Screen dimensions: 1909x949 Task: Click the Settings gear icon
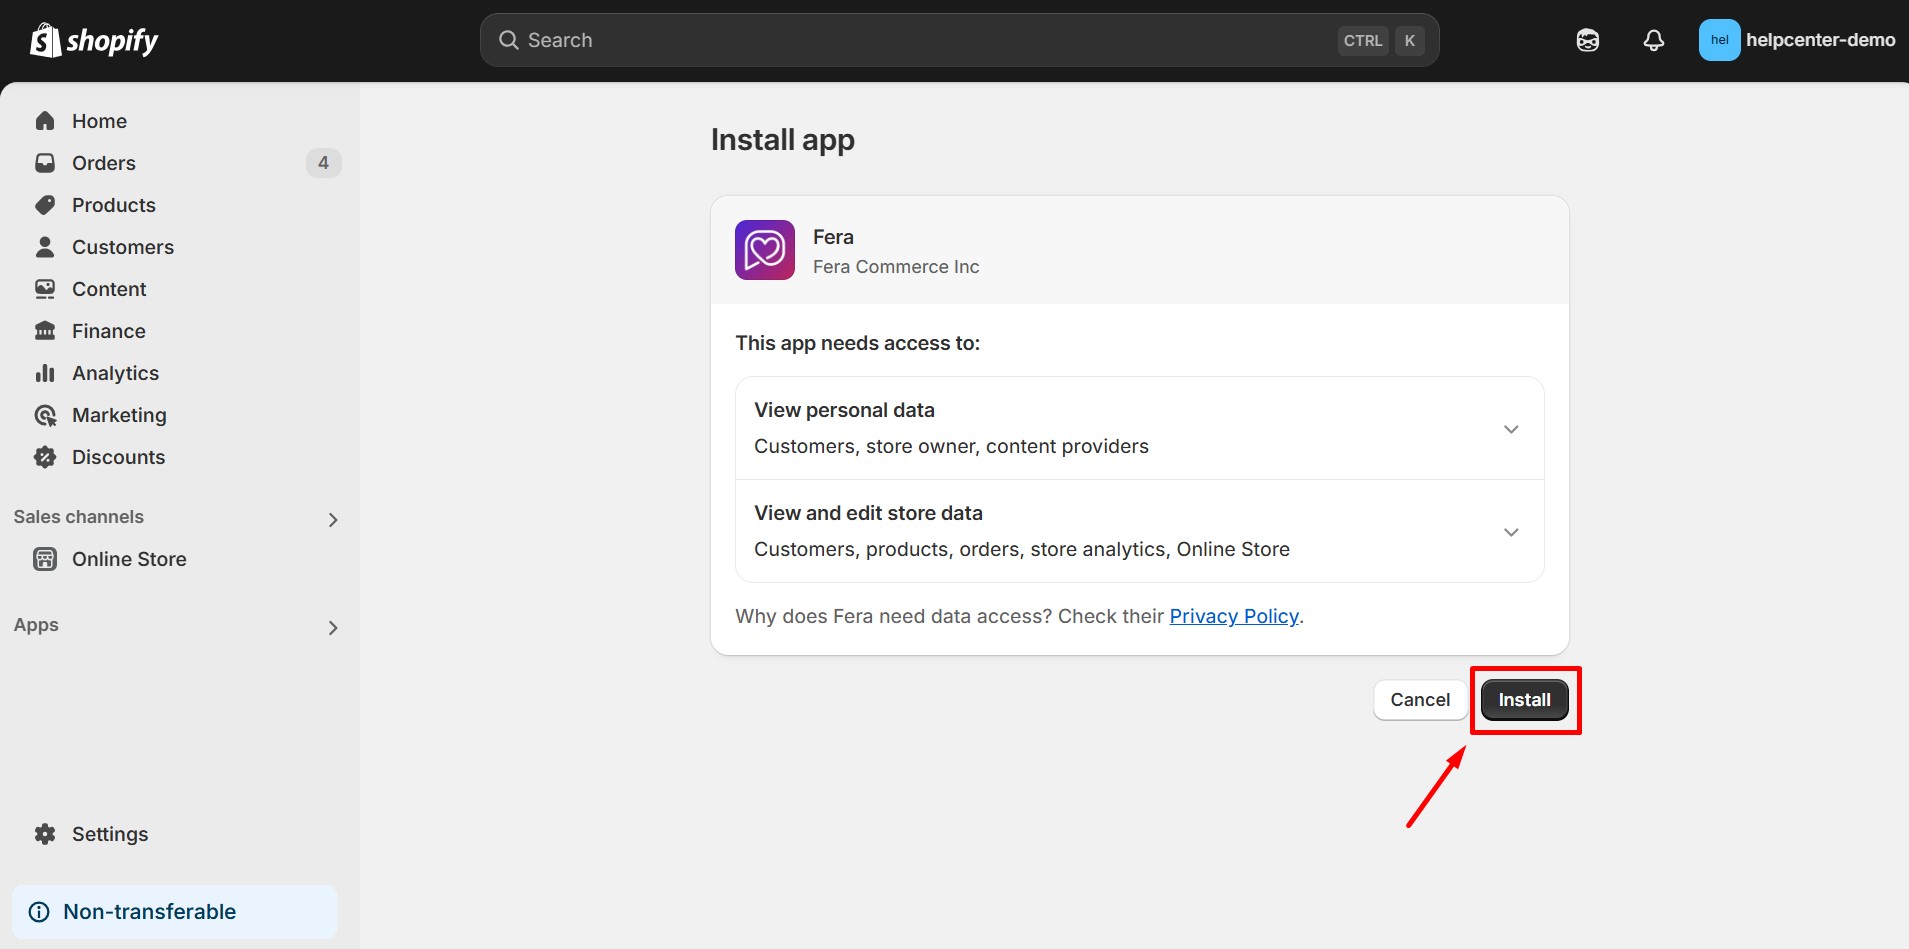(x=45, y=834)
